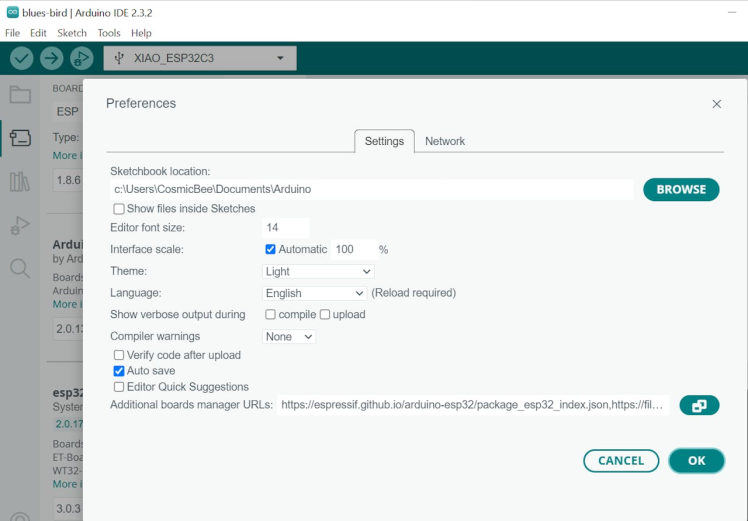Switch to the Network tab
The height and width of the screenshot is (521, 748).
445,141
